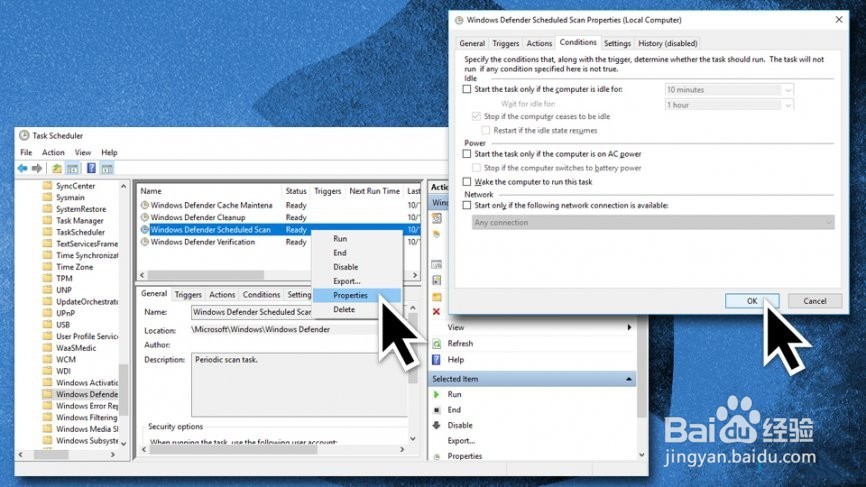
Task: Toggle 'Stop if the computer ceases to be idle'
Action: (476, 117)
